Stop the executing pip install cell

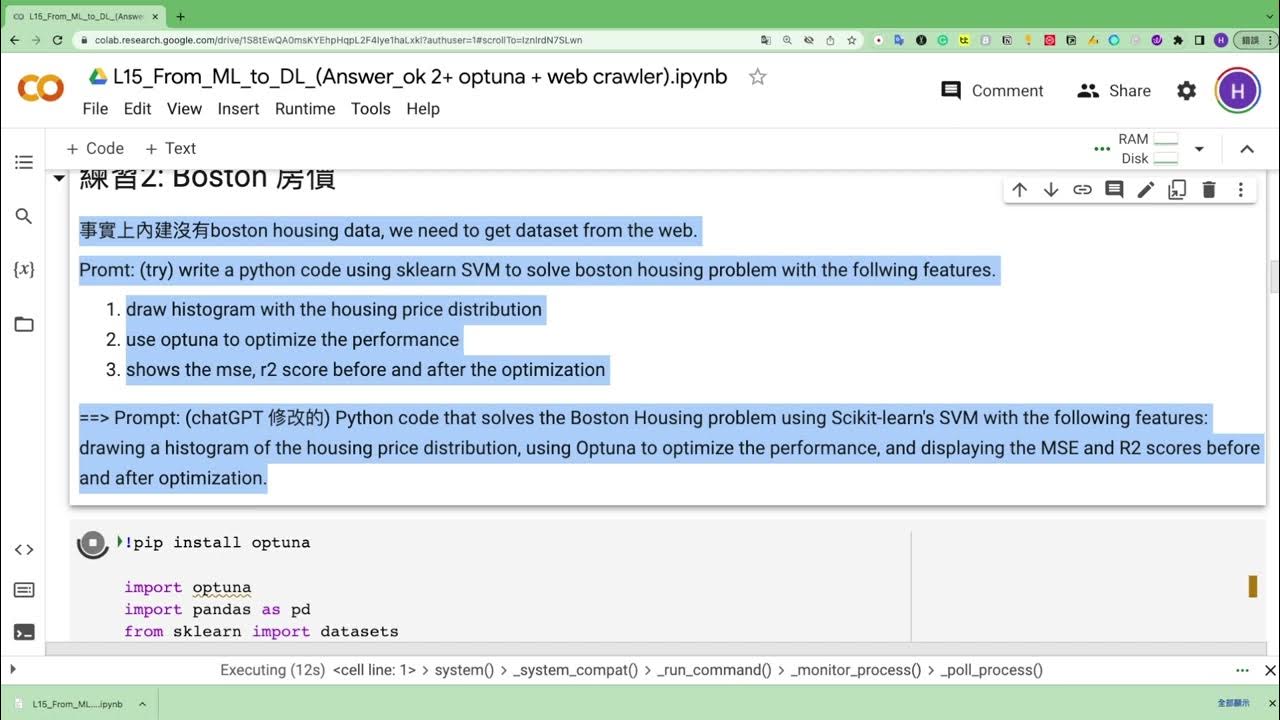pyautogui.click(x=93, y=543)
